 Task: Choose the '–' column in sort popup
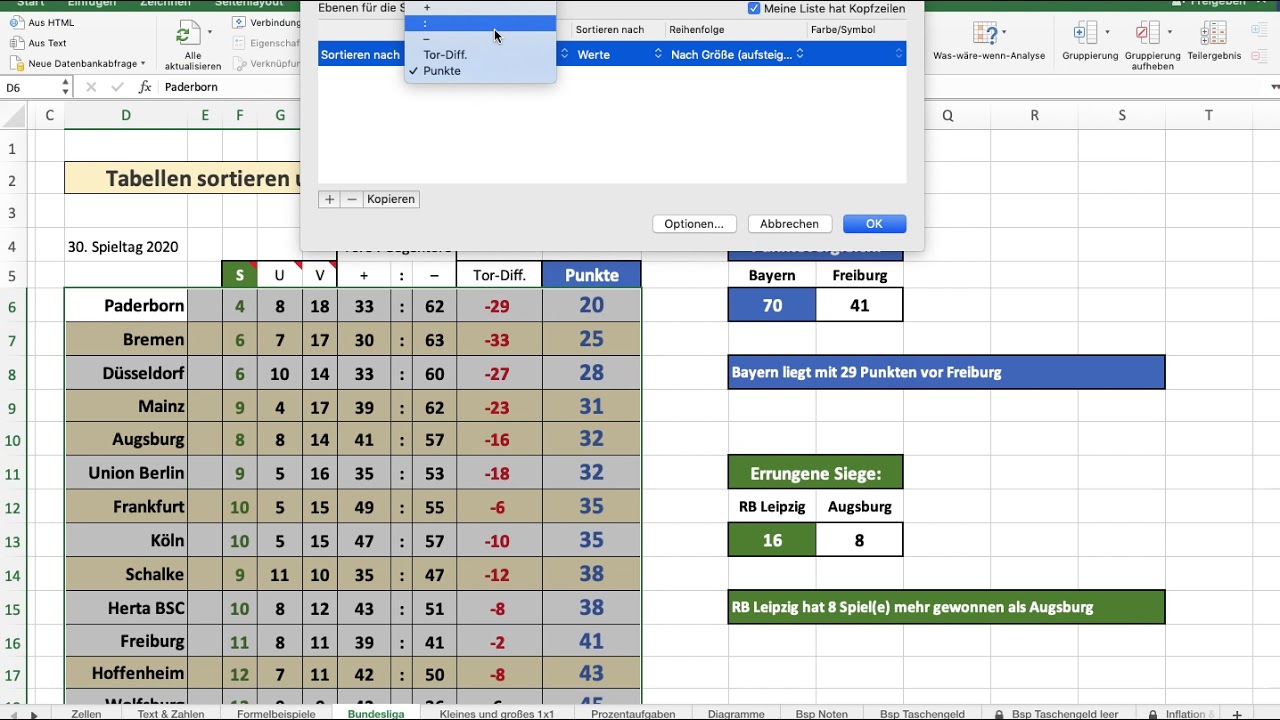pyautogui.click(x=480, y=39)
